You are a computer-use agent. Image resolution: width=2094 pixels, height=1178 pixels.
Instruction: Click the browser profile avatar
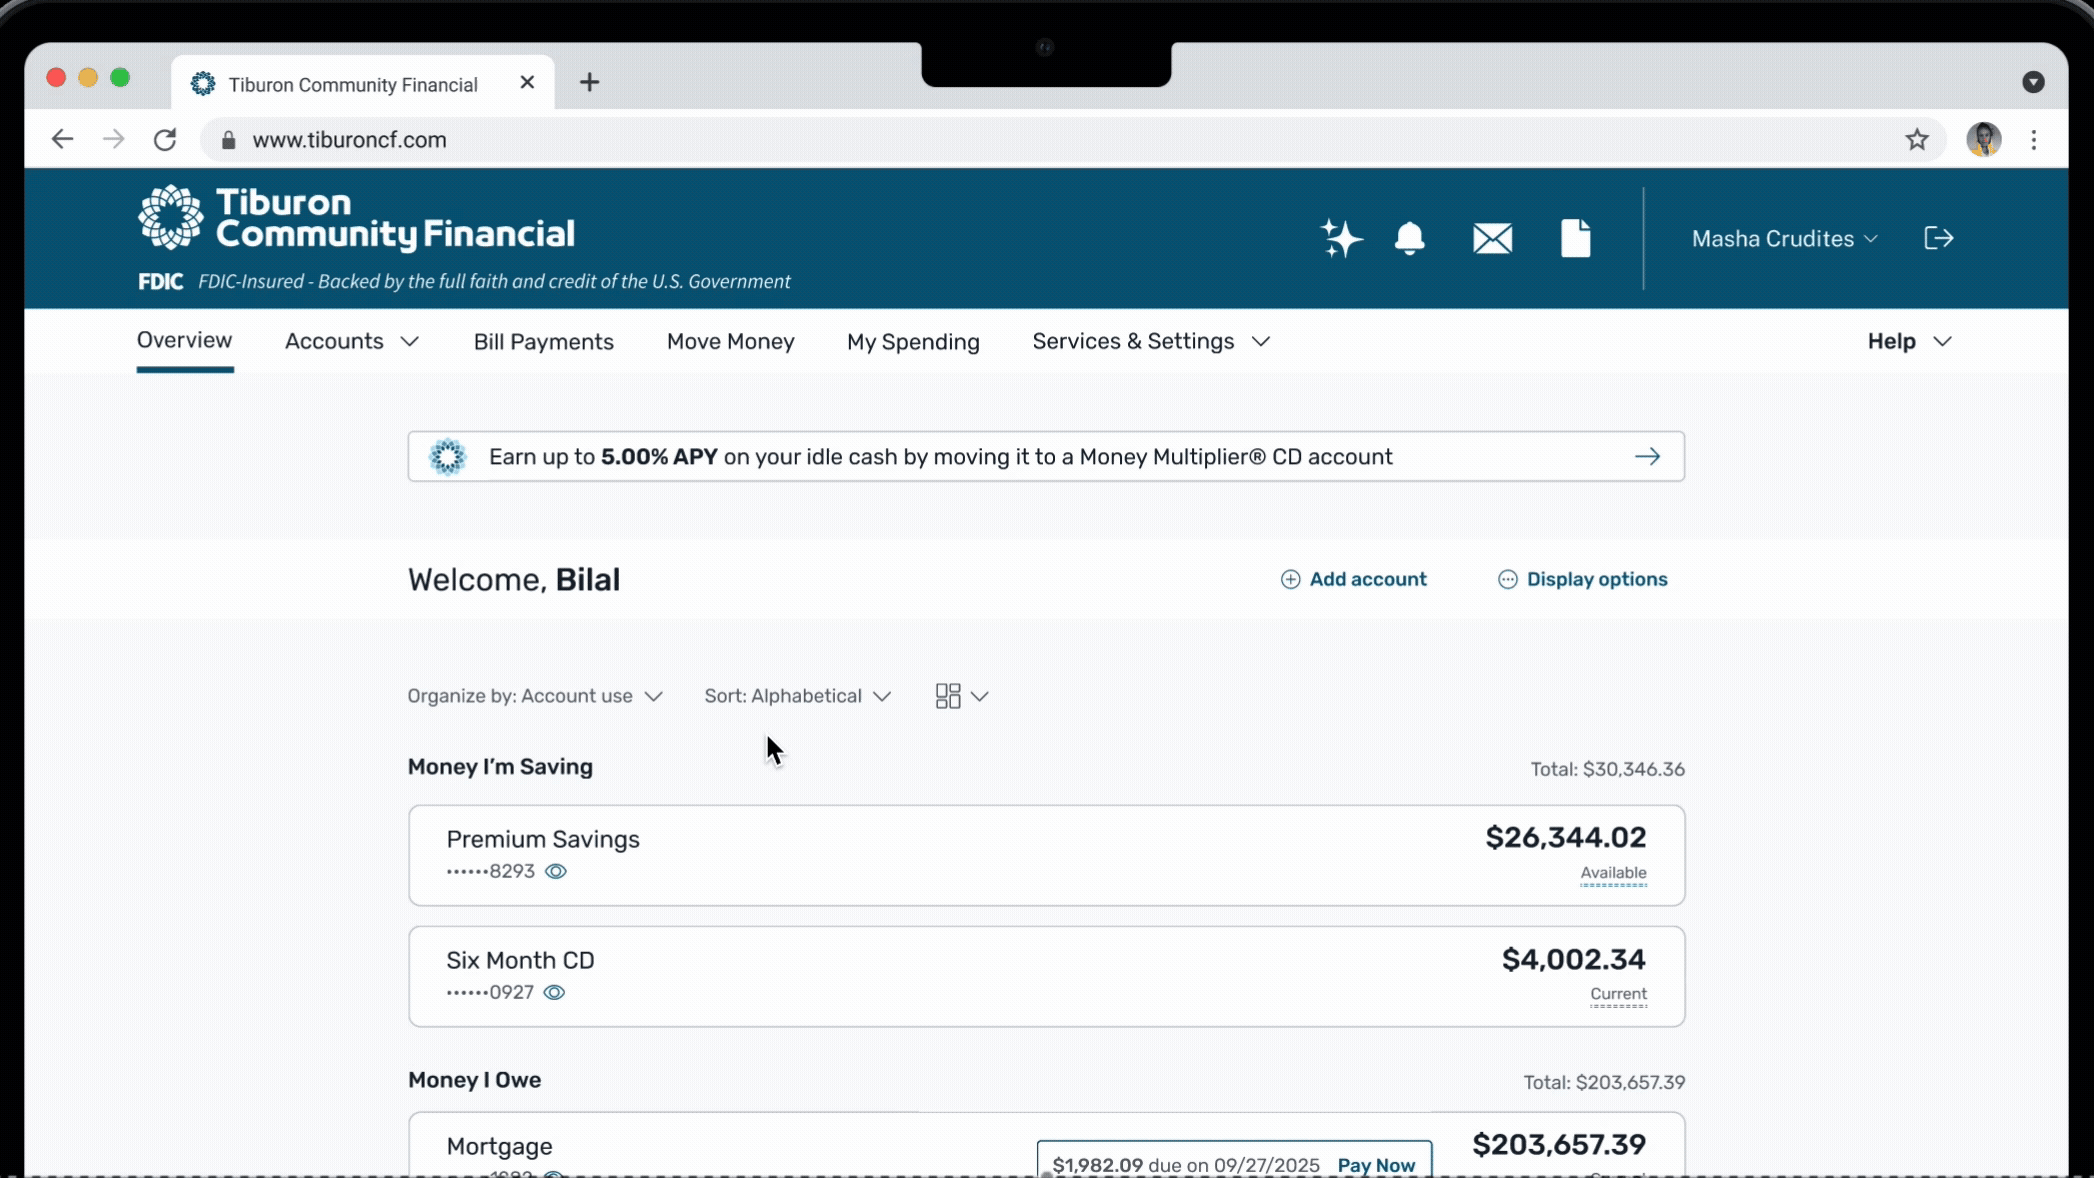(1983, 140)
